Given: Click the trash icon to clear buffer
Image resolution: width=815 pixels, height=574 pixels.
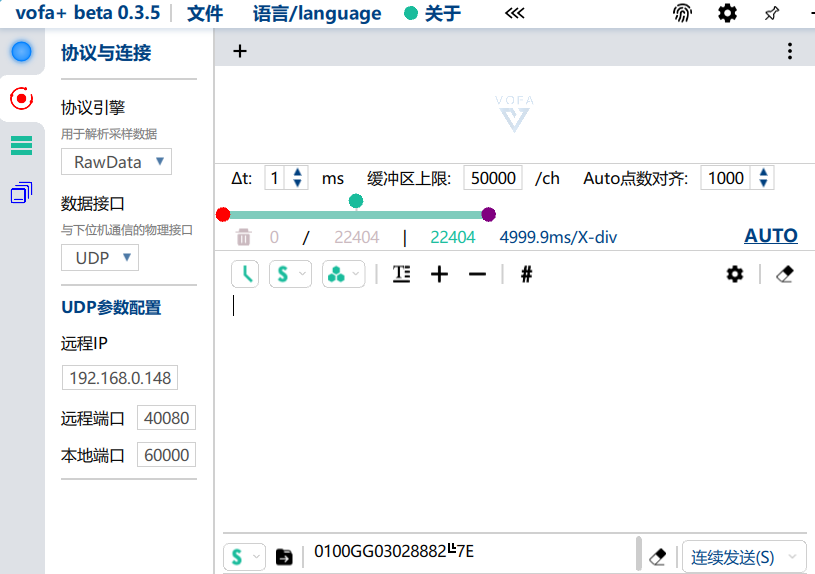Looking at the screenshot, I should 244,237.
